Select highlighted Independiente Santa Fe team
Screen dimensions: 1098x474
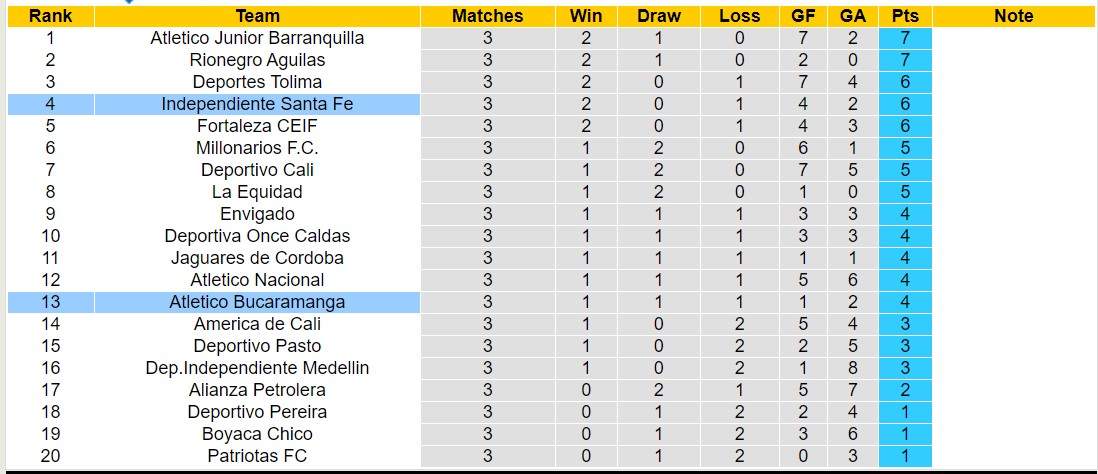pyautogui.click(x=257, y=104)
